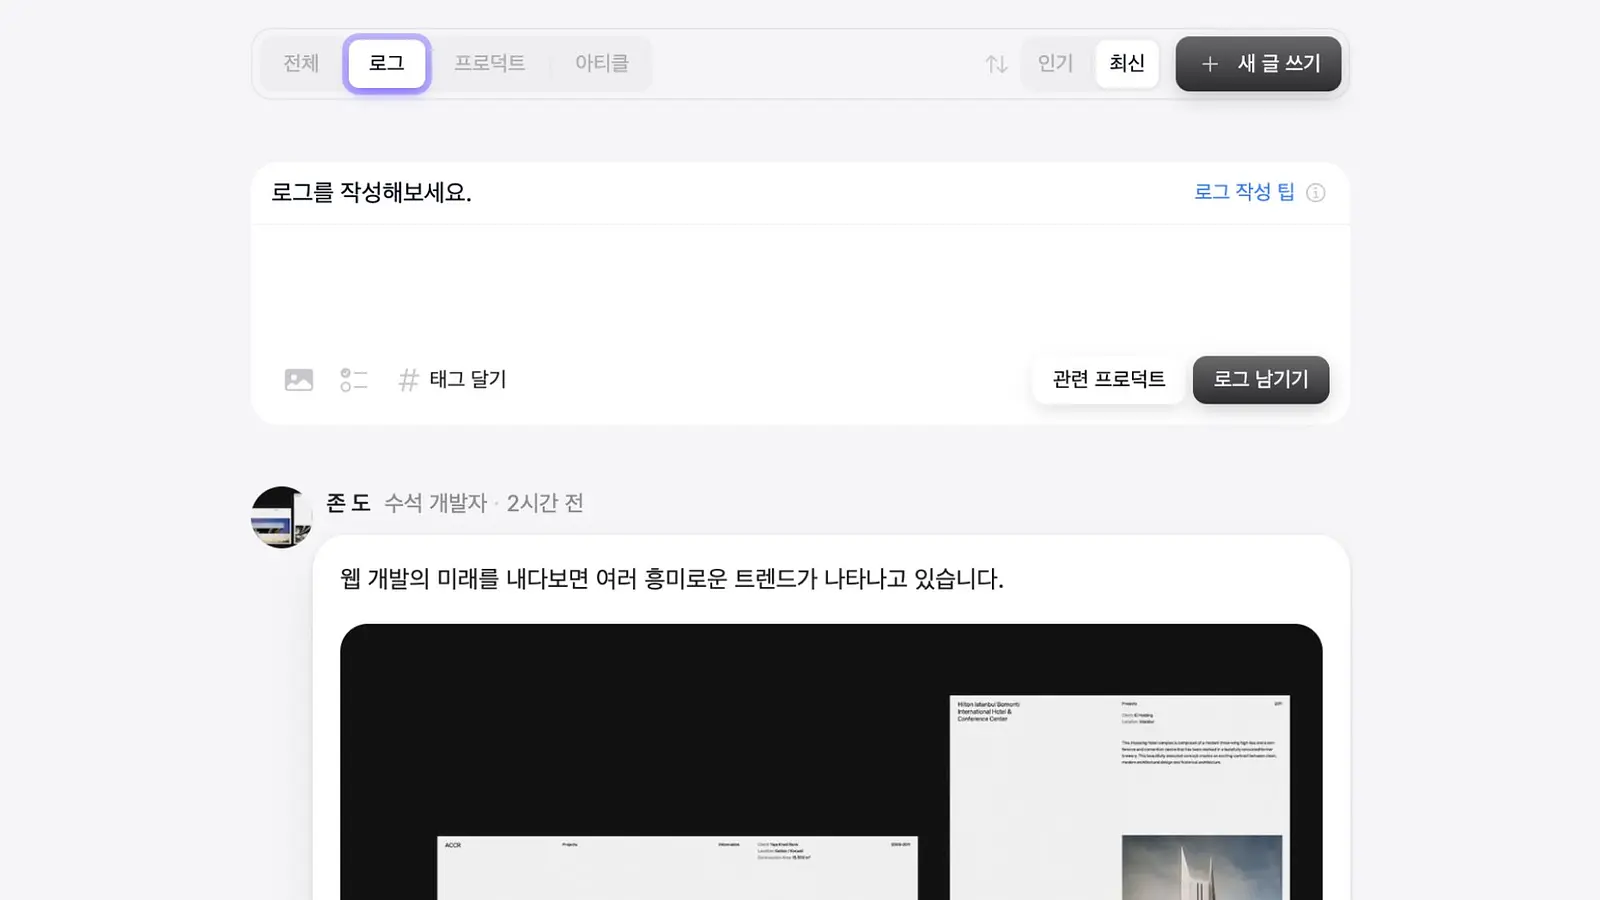Viewport: 1600px width, 900px height.
Task: Click the hashtag icon for tags
Action: point(408,380)
